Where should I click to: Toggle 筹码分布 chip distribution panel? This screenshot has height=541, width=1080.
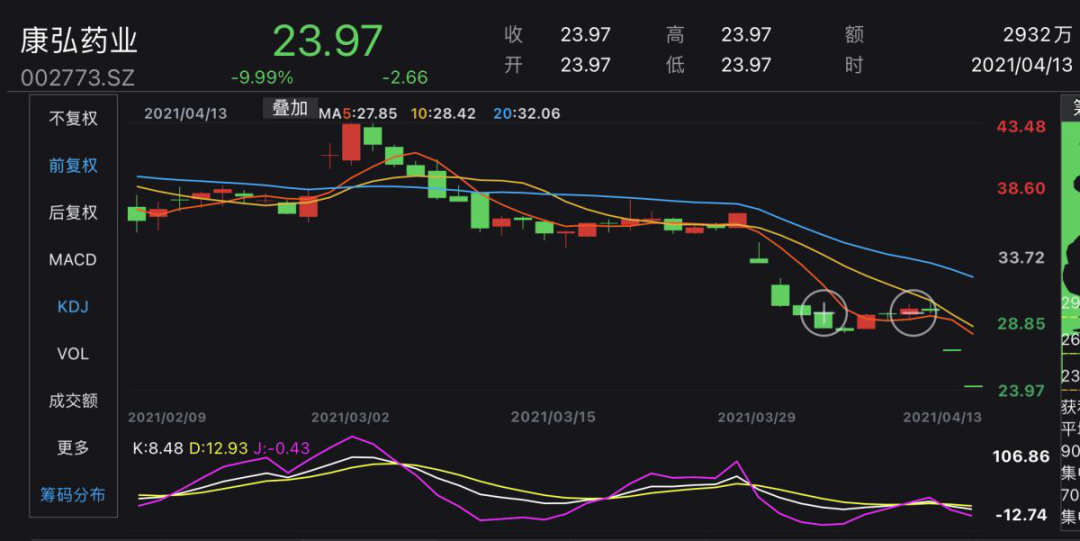pos(73,495)
